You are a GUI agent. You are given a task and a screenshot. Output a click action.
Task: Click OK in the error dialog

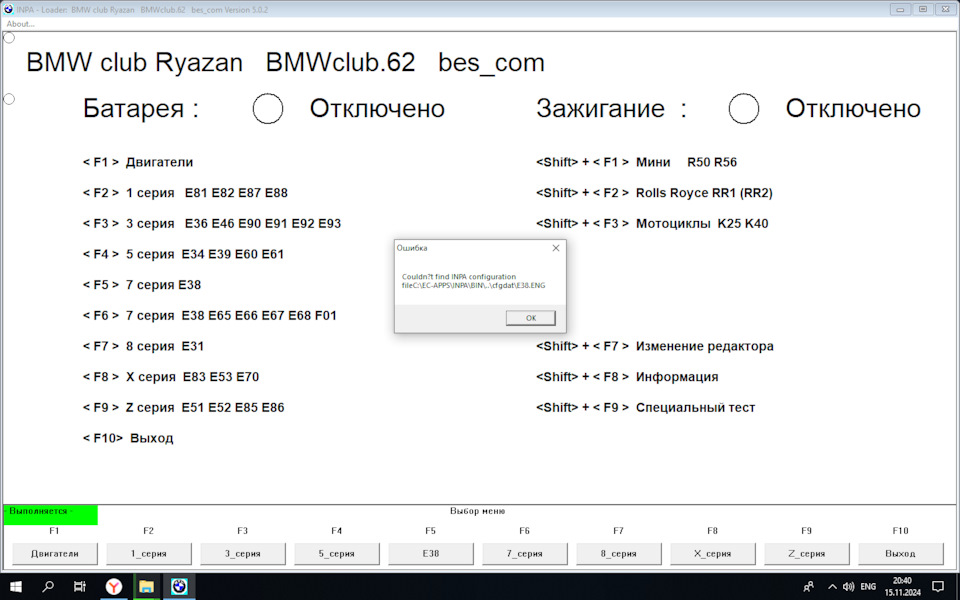click(530, 318)
